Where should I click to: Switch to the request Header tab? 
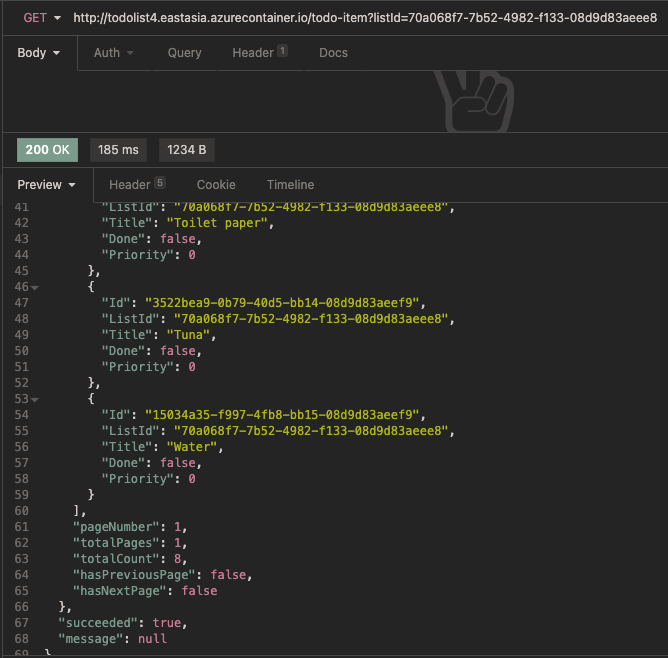[x=259, y=53]
